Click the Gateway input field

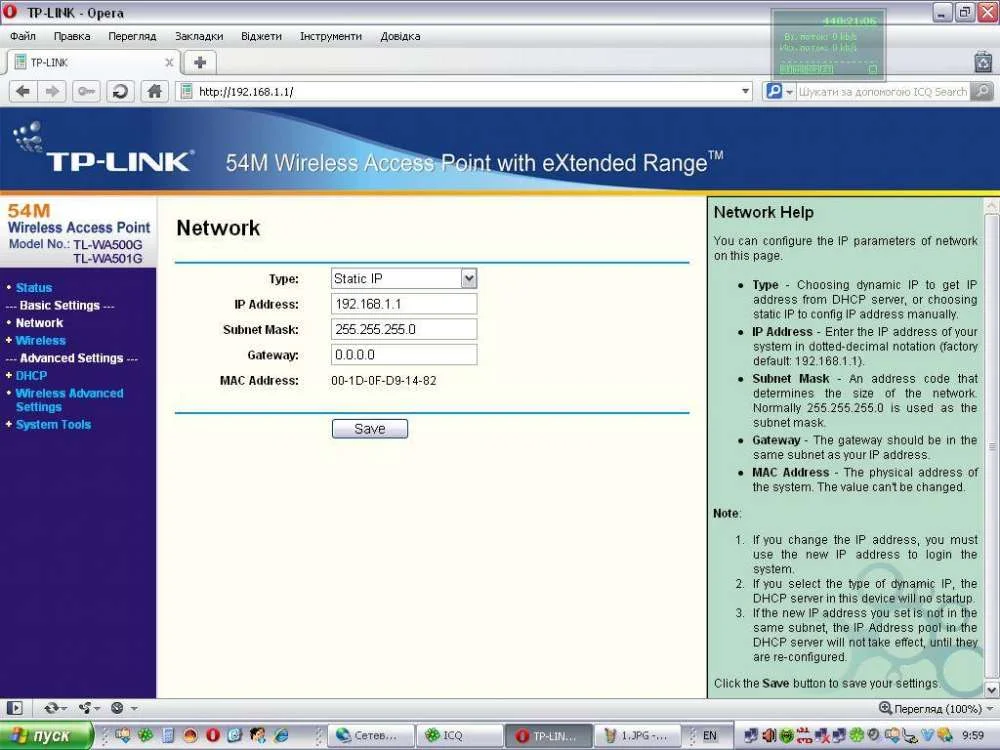coord(404,355)
